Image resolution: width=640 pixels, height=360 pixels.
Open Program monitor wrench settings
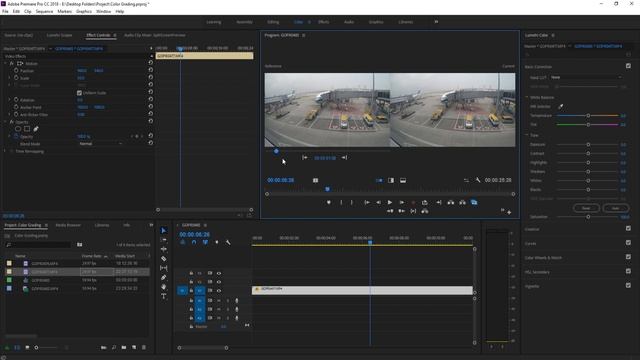(x=478, y=180)
